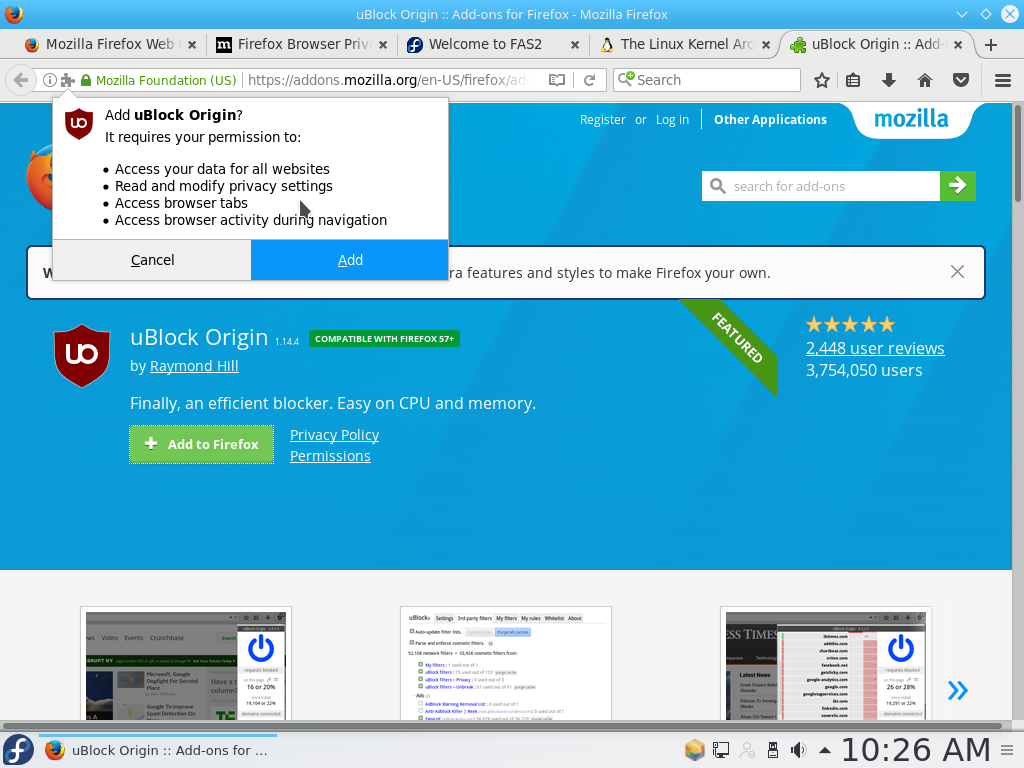Image resolution: width=1024 pixels, height=768 pixels.
Task: Cancel the uBlock Origin install prompt
Action: (152, 260)
